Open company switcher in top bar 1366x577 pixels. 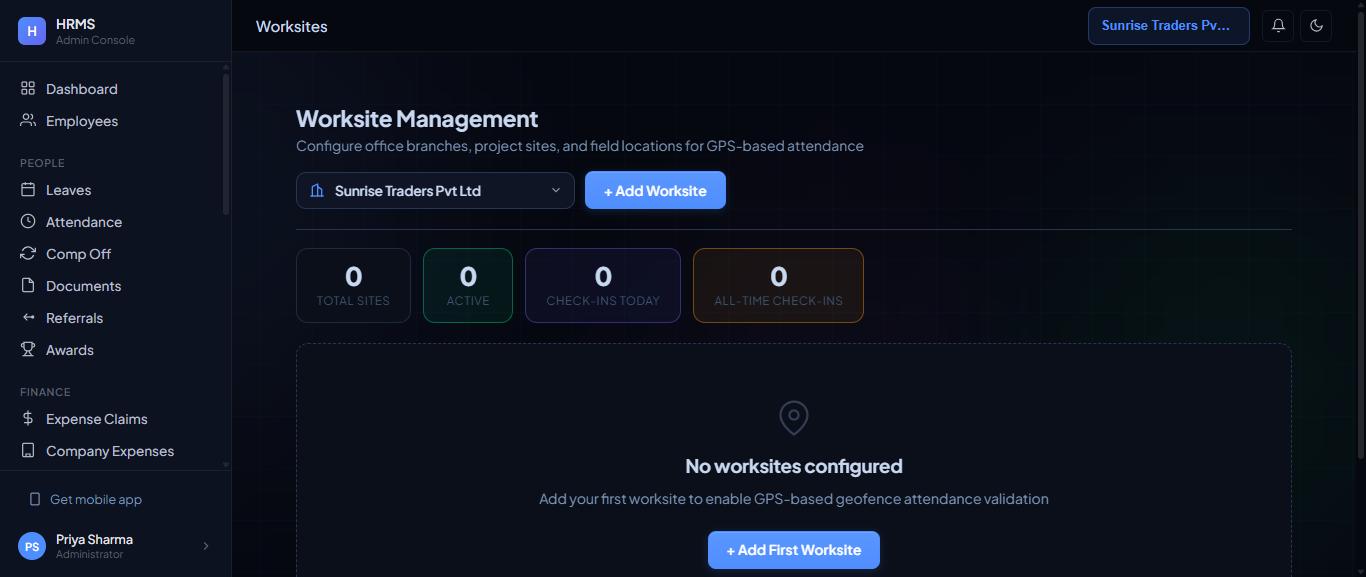point(1169,26)
